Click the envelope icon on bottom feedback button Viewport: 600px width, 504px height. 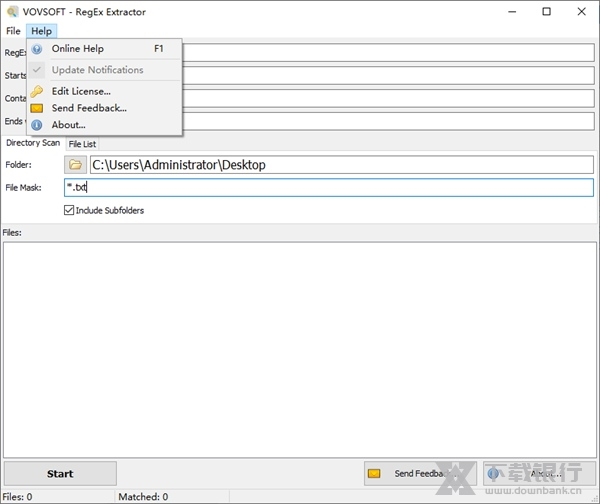tap(375, 473)
